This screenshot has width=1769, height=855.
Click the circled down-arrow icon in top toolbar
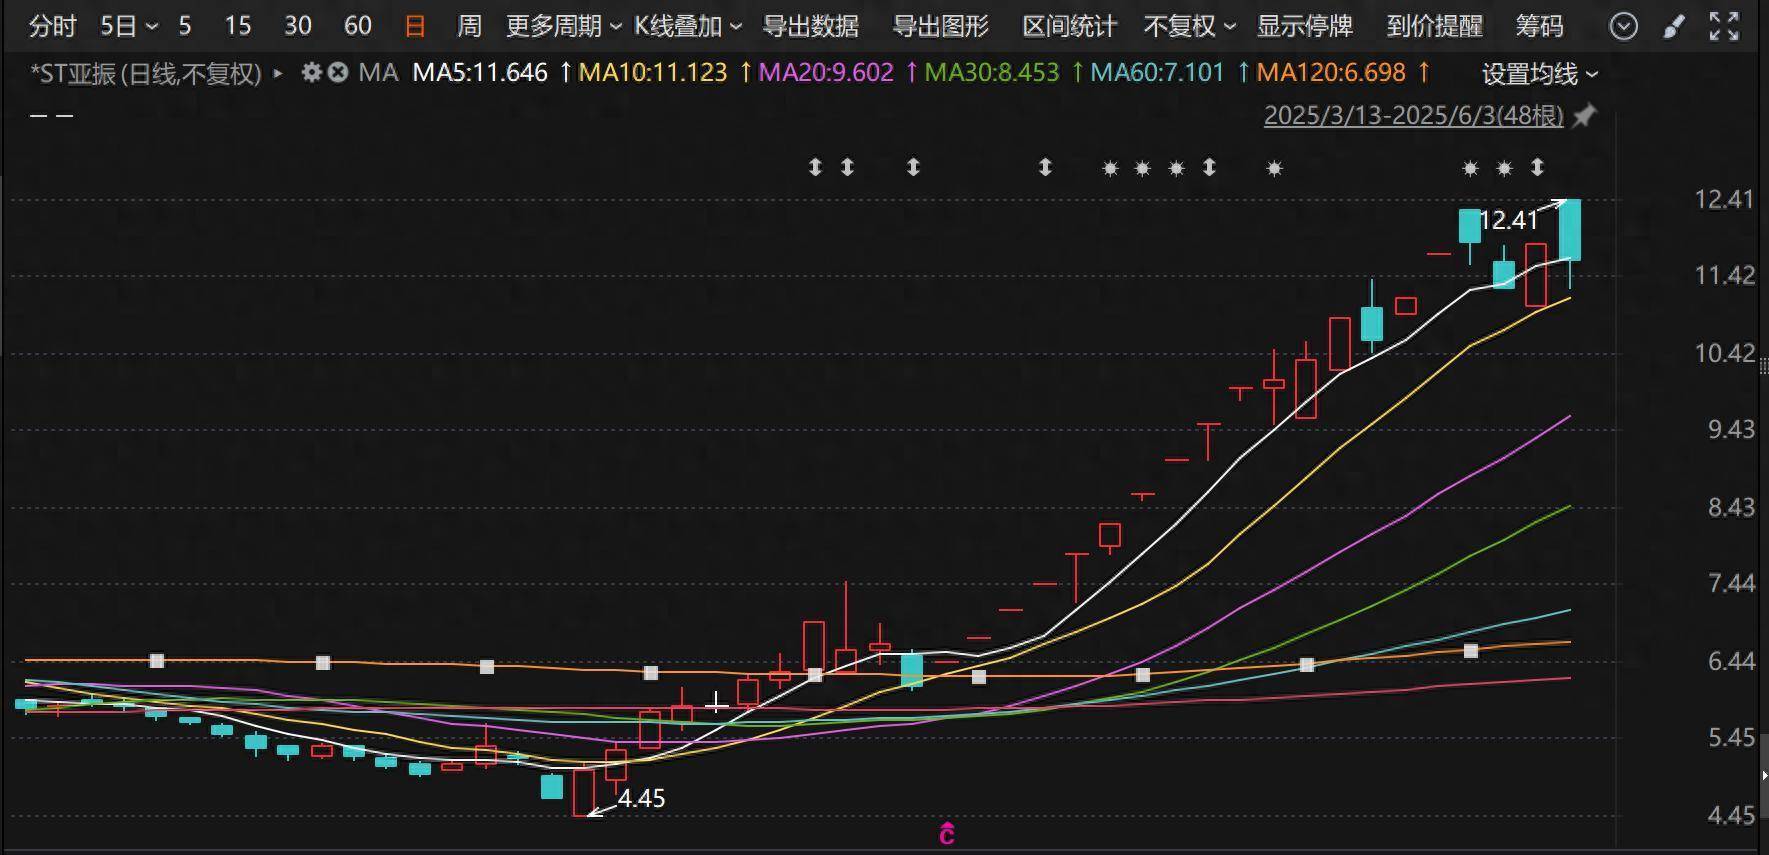[1624, 27]
